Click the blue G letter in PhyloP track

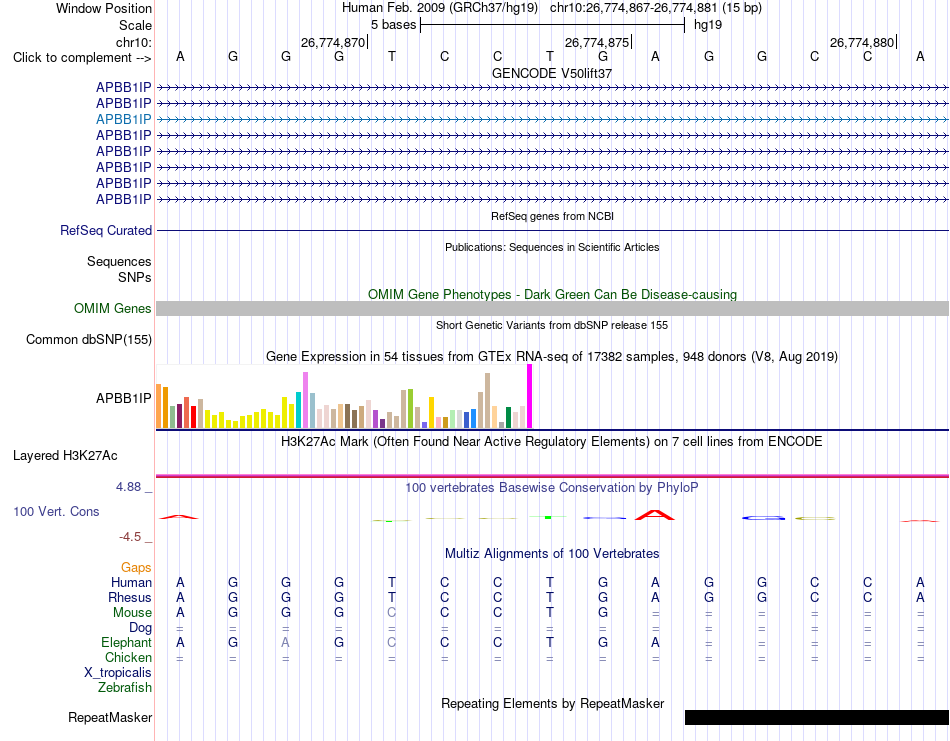point(763,518)
